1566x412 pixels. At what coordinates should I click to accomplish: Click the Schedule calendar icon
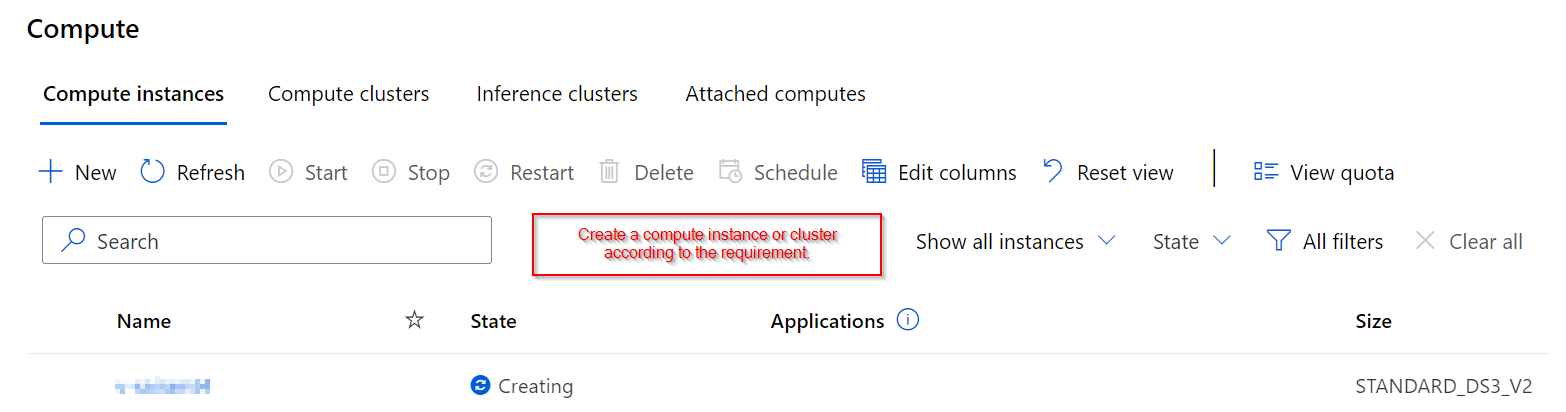[x=730, y=172]
